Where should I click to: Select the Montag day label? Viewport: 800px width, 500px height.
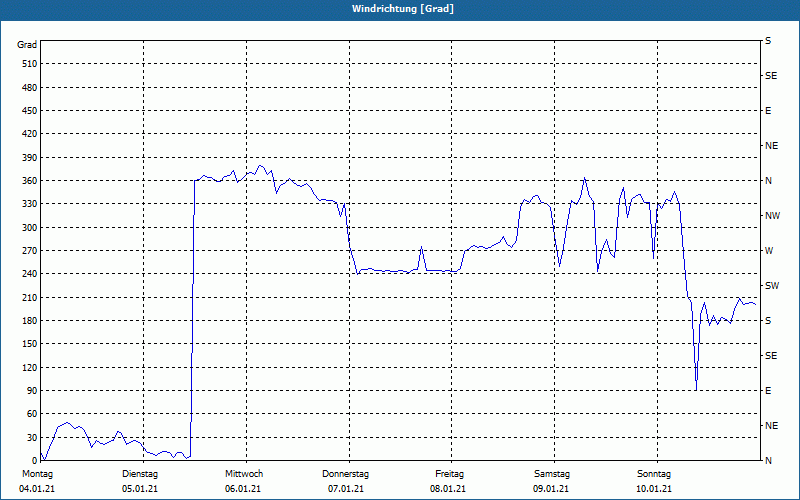37,474
